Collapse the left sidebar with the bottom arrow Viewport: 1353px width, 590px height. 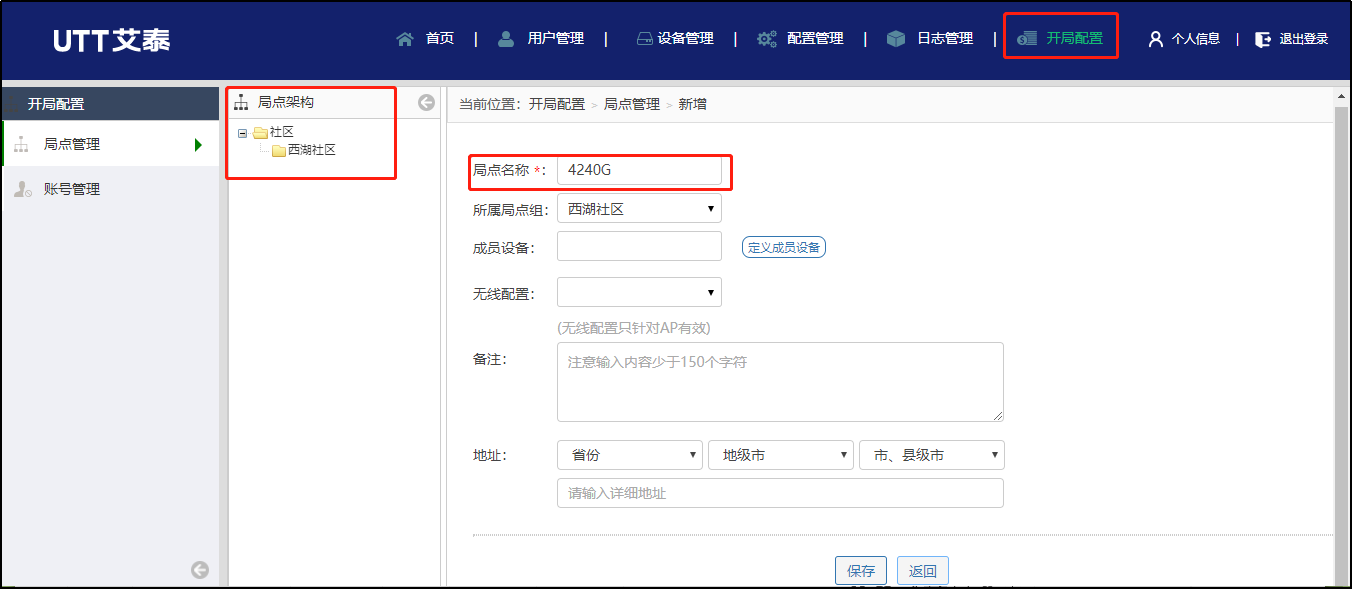200,570
